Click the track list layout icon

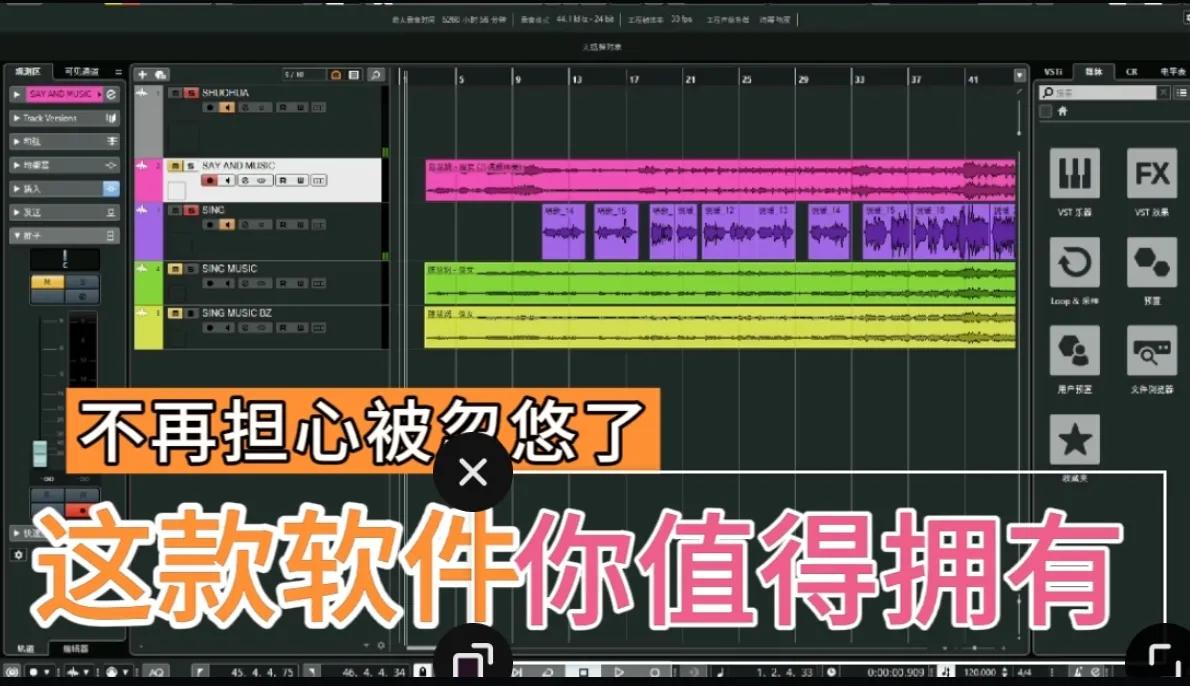coord(354,74)
